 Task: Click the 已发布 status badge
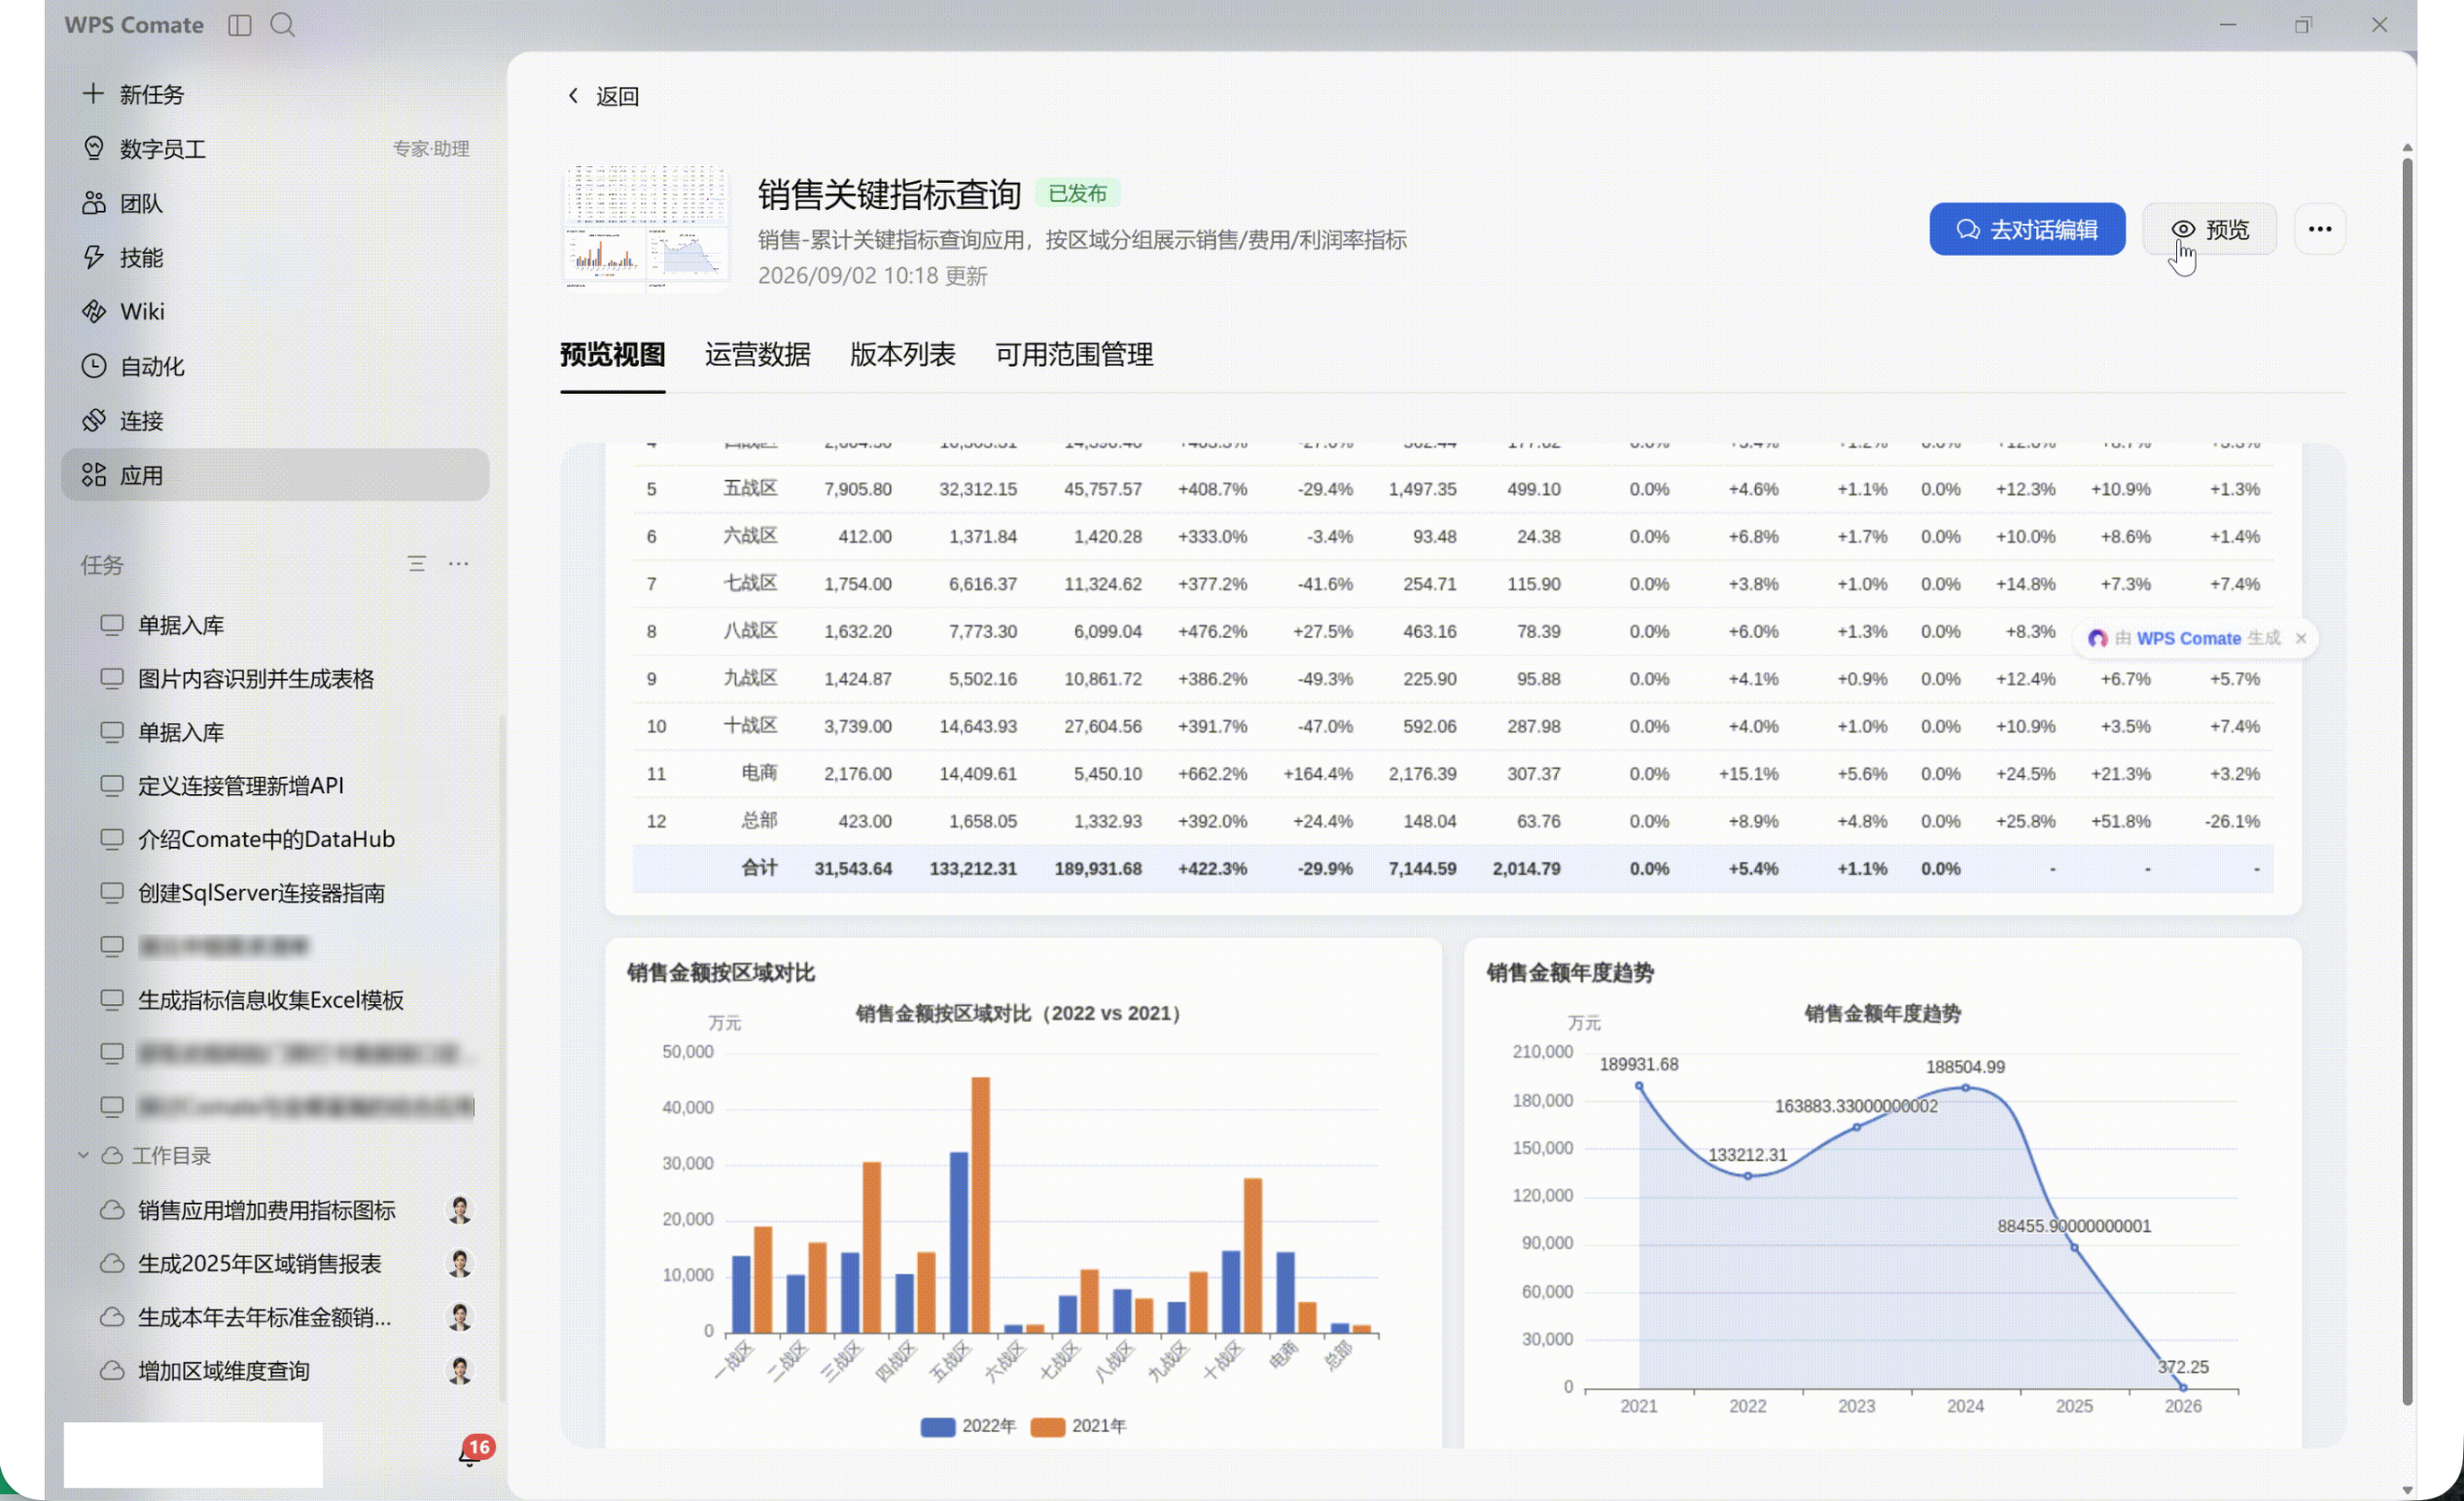click(x=1077, y=193)
